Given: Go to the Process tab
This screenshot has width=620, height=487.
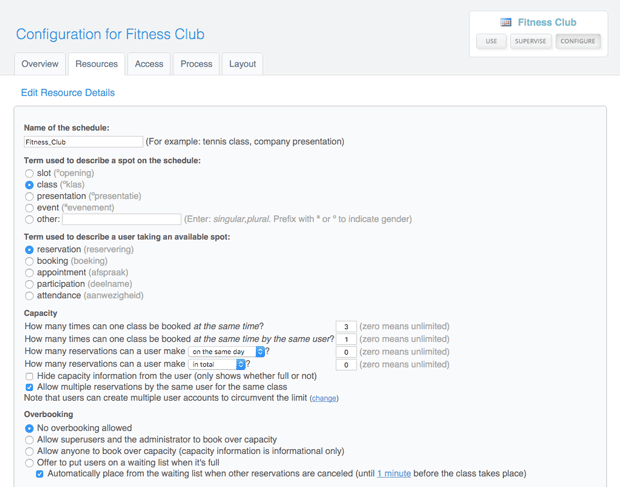Looking at the screenshot, I should [196, 64].
